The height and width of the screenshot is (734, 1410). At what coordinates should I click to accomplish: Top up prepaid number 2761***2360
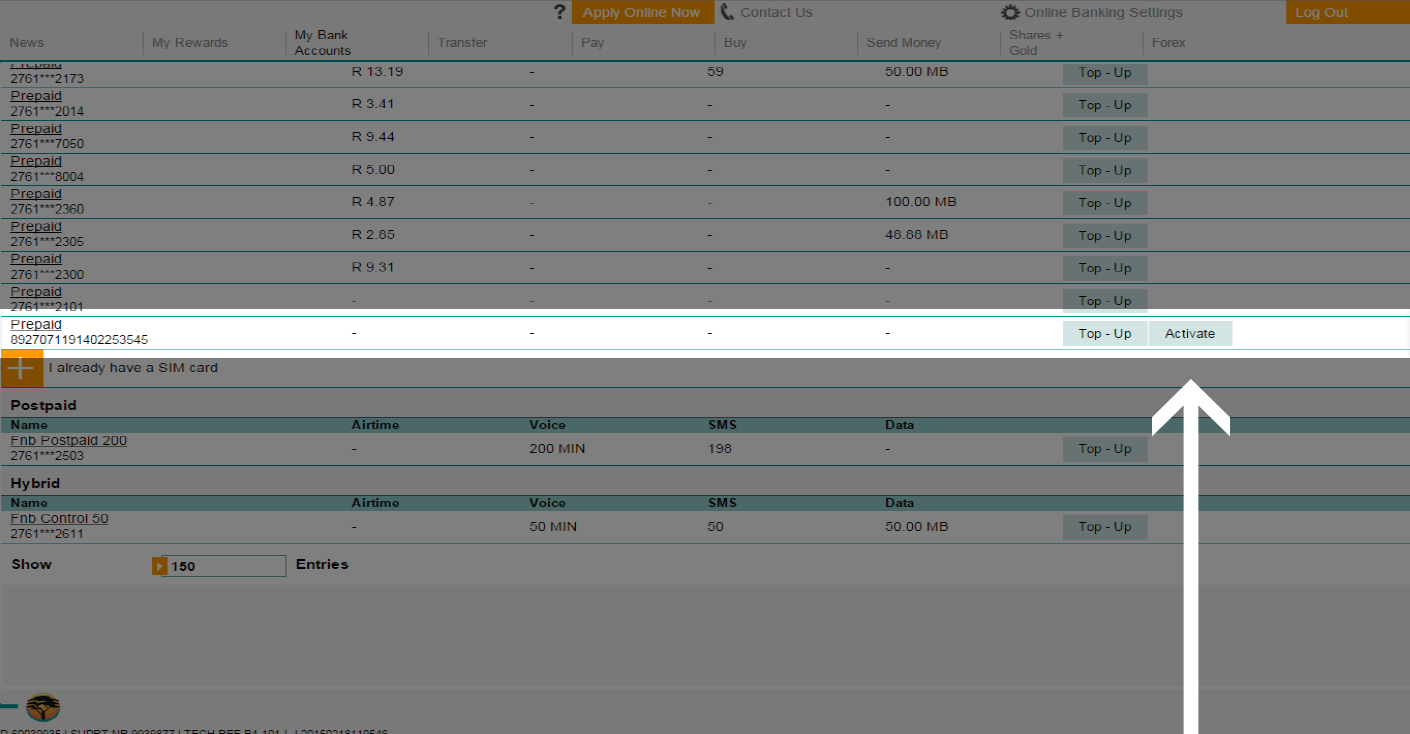[1105, 203]
